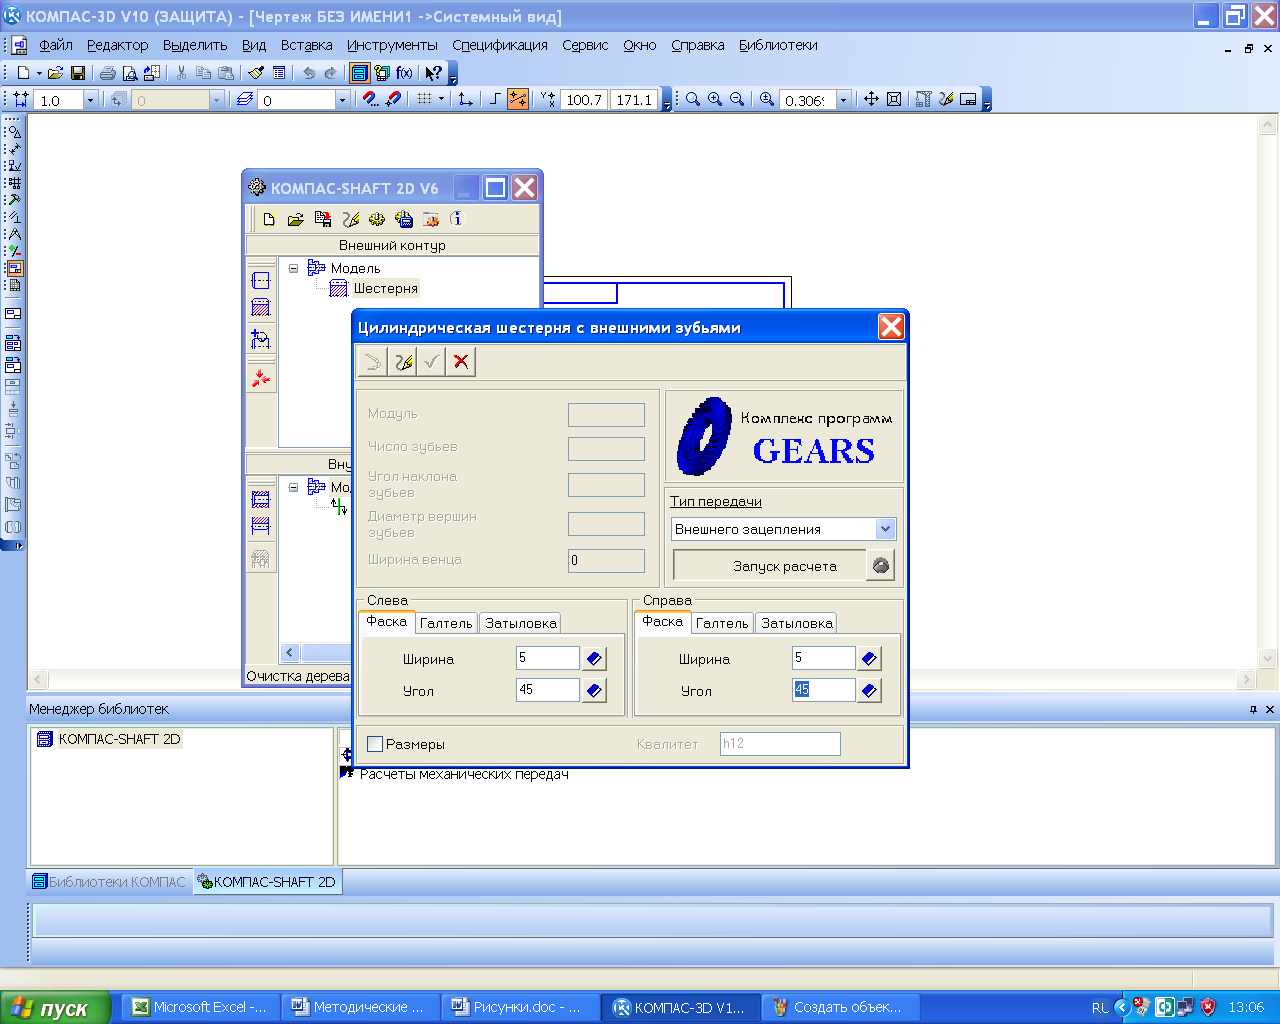Click the show all fit-to-window icon
Image resolution: width=1280 pixels, height=1024 pixels.
click(x=894, y=100)
